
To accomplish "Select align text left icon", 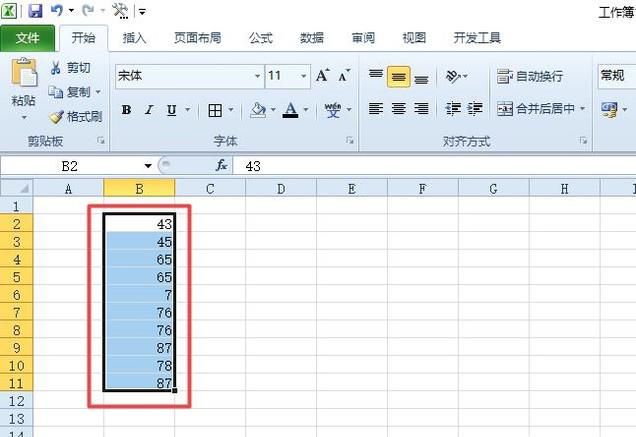I will pos(376,109).
